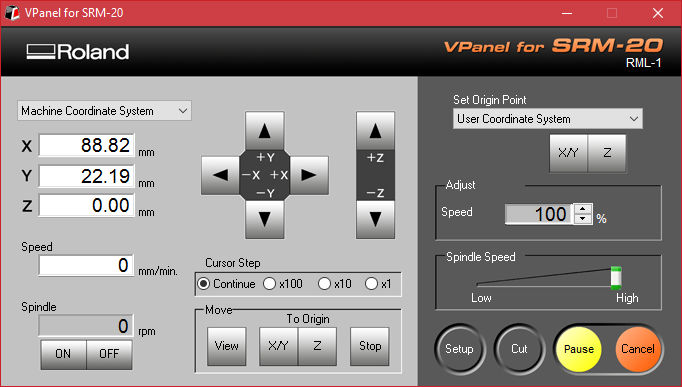Viewport: 682px width, 387px height.
Task: Move to Z origin
Action: point(317,346)
